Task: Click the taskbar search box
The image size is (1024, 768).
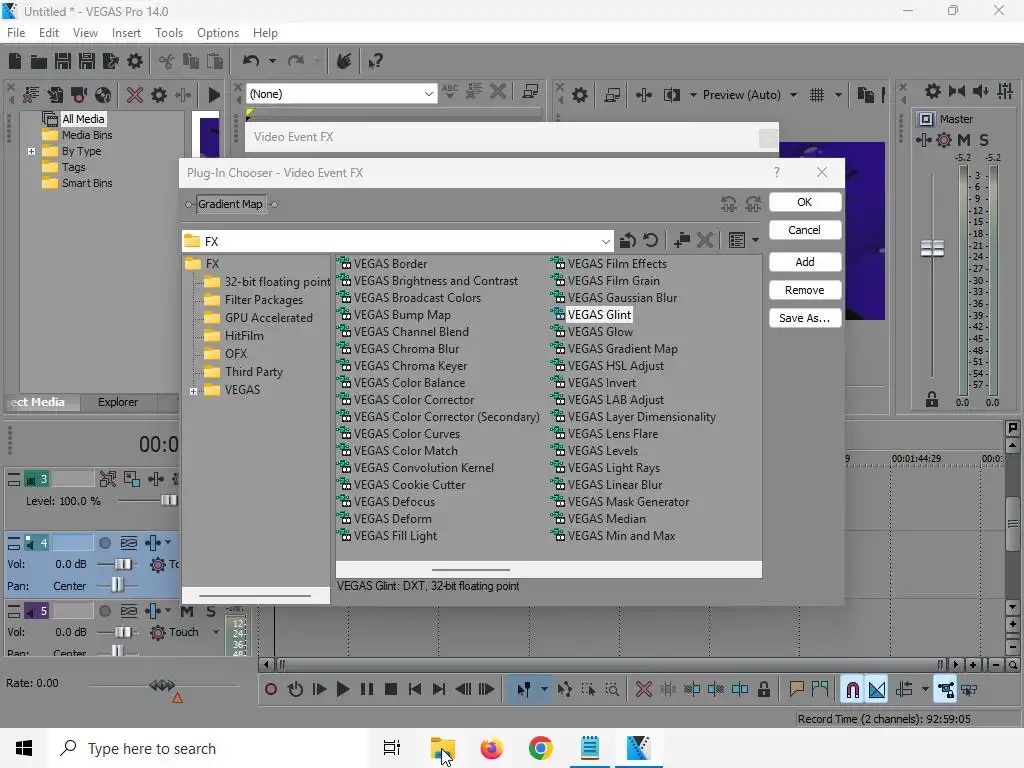Action: (209, 748)
